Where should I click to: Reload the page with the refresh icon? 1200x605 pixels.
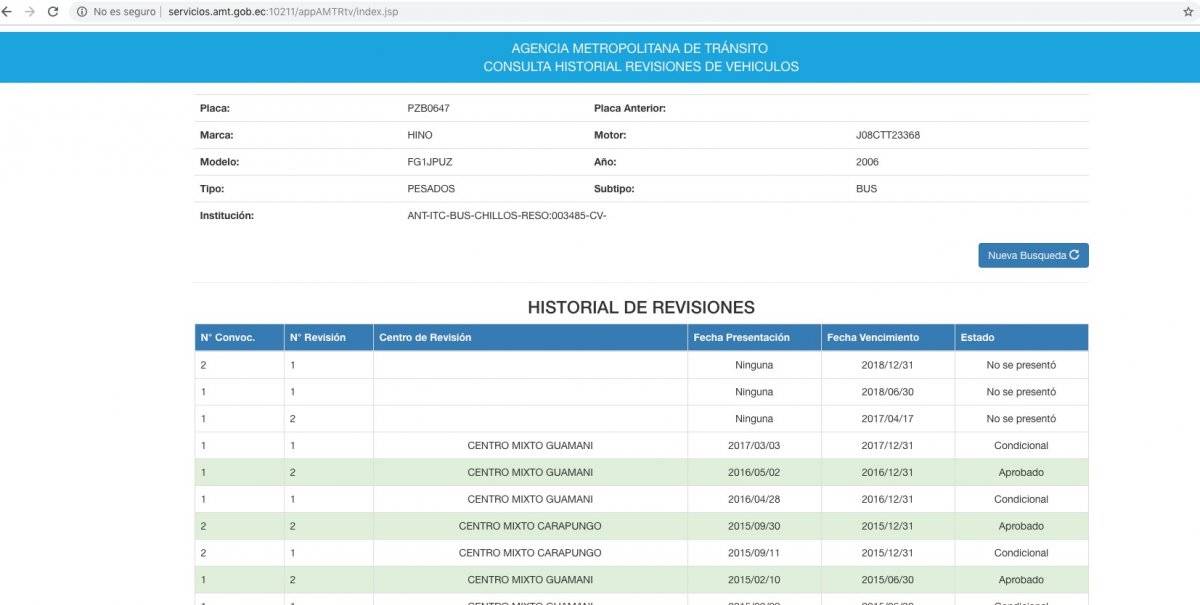coord(52,11)
